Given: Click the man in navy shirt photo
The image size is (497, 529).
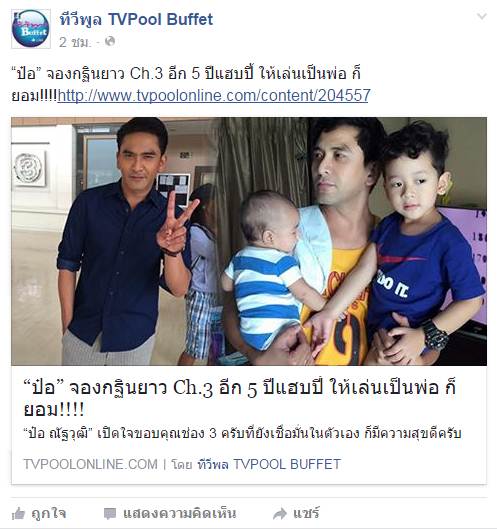Looking at the screenshot, I should pyautogui.click(x=115, y=241).
